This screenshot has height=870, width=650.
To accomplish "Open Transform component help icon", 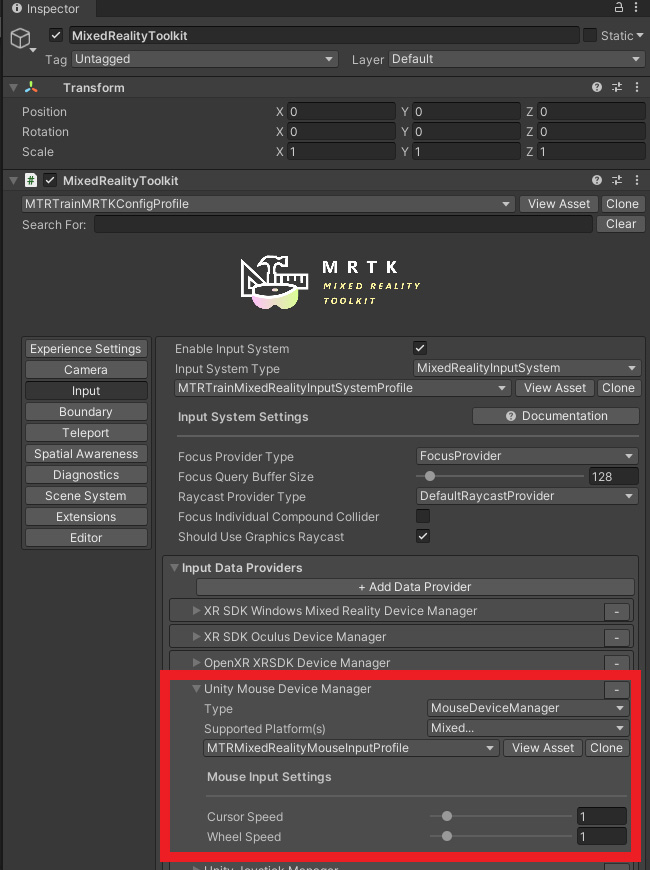I will [x=597, y=87].
